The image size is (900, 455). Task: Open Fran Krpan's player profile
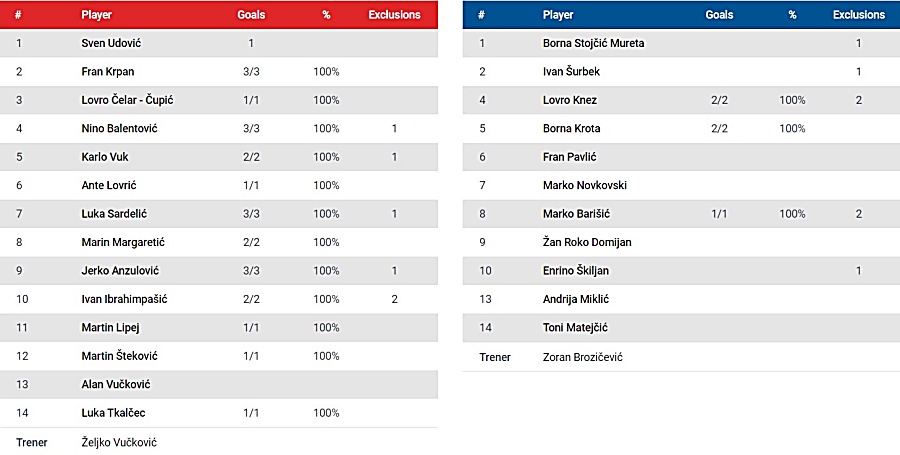click(107, 72)
